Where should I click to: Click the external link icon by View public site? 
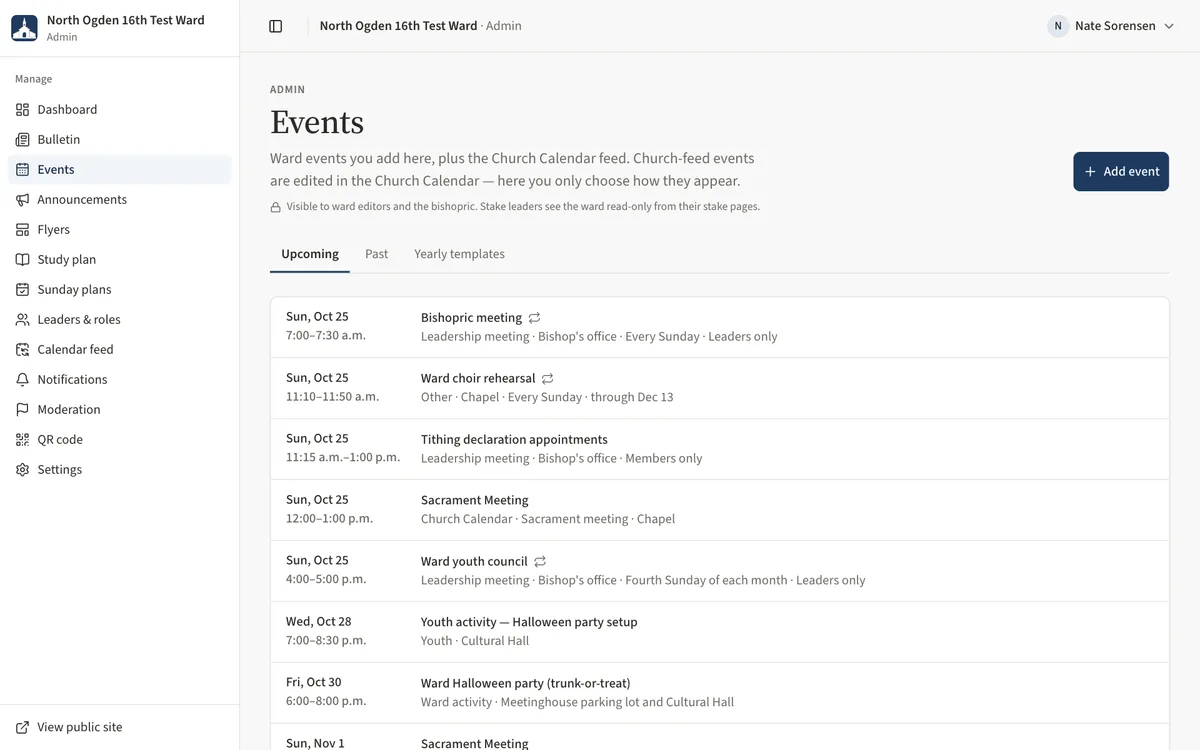(x=22, y=728)
